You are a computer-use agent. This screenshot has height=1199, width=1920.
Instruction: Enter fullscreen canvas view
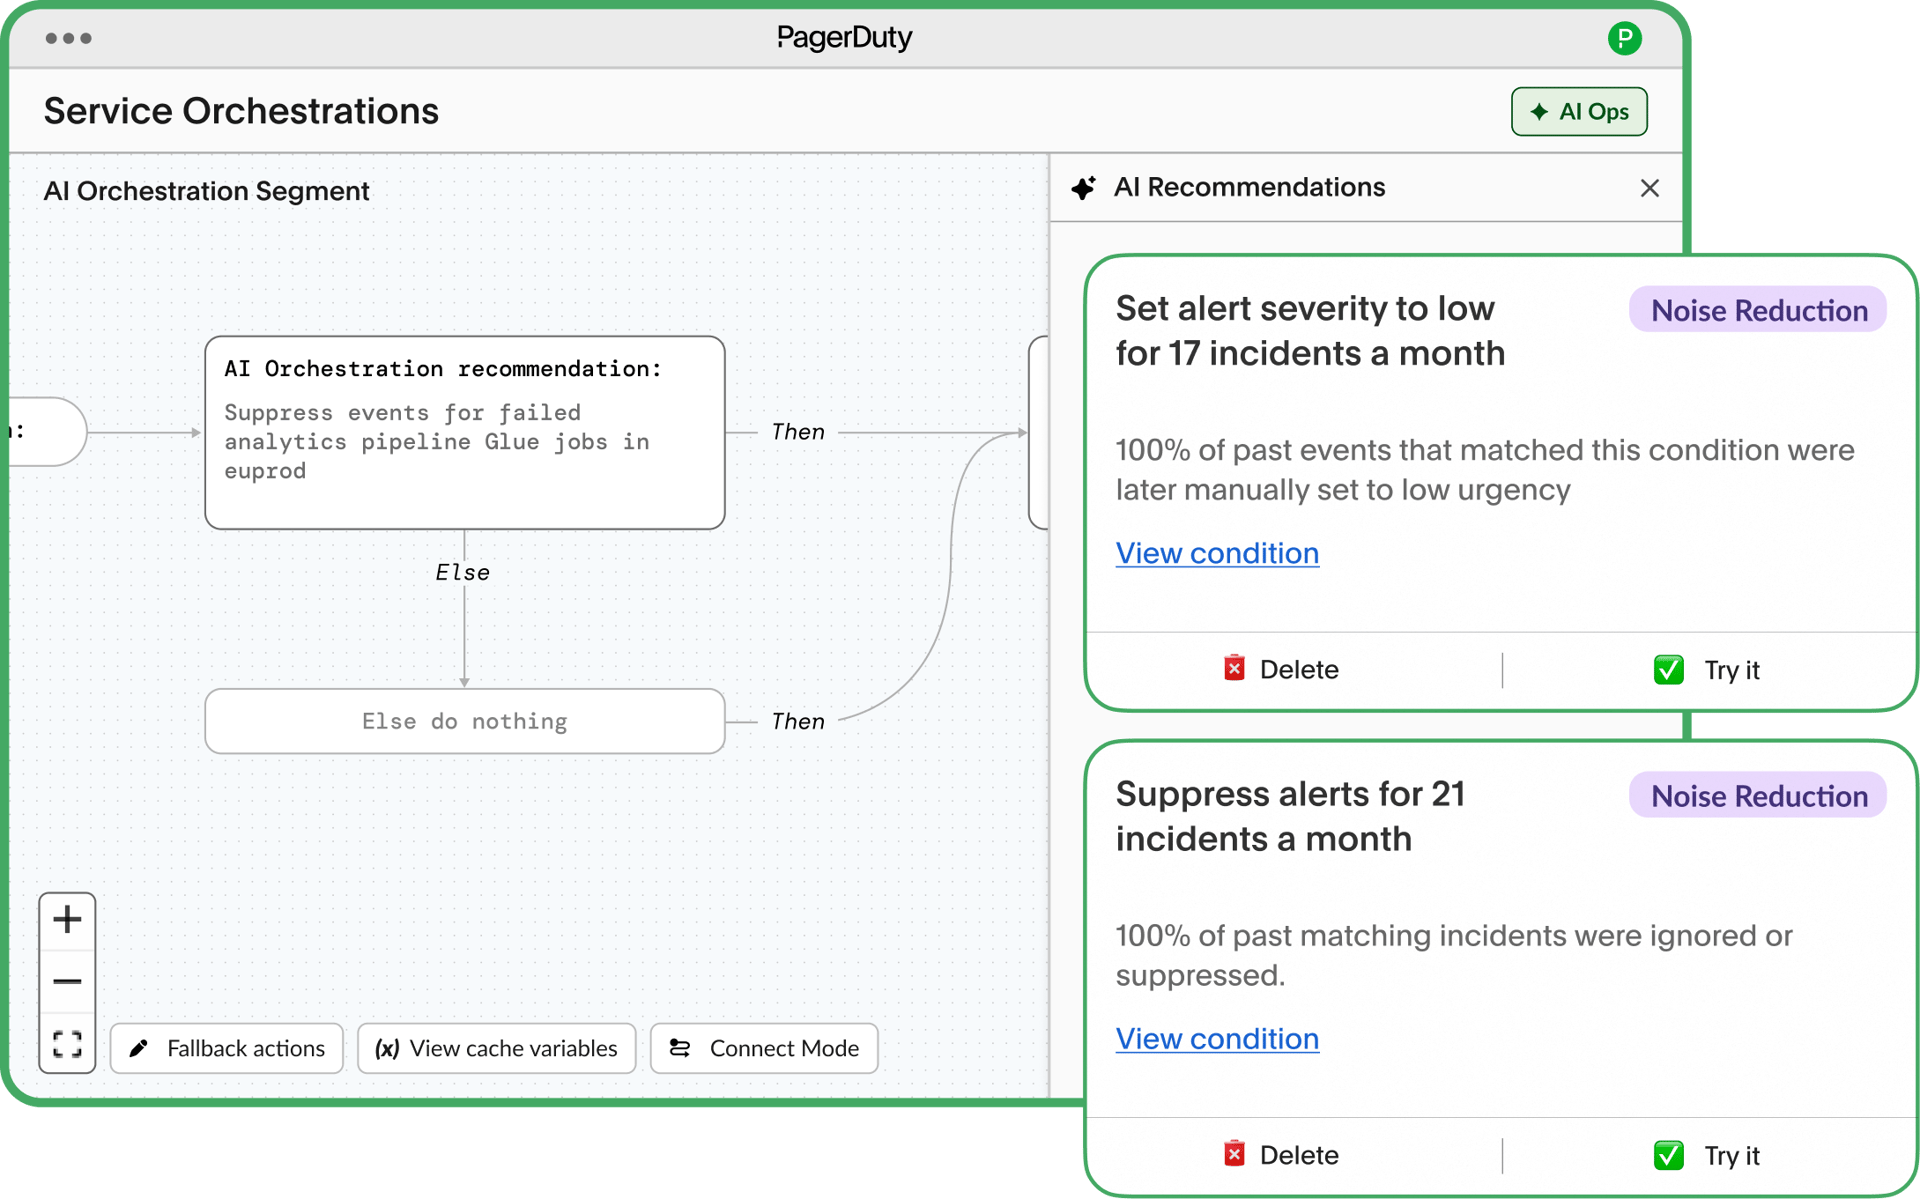click(x=67, y=1043)
